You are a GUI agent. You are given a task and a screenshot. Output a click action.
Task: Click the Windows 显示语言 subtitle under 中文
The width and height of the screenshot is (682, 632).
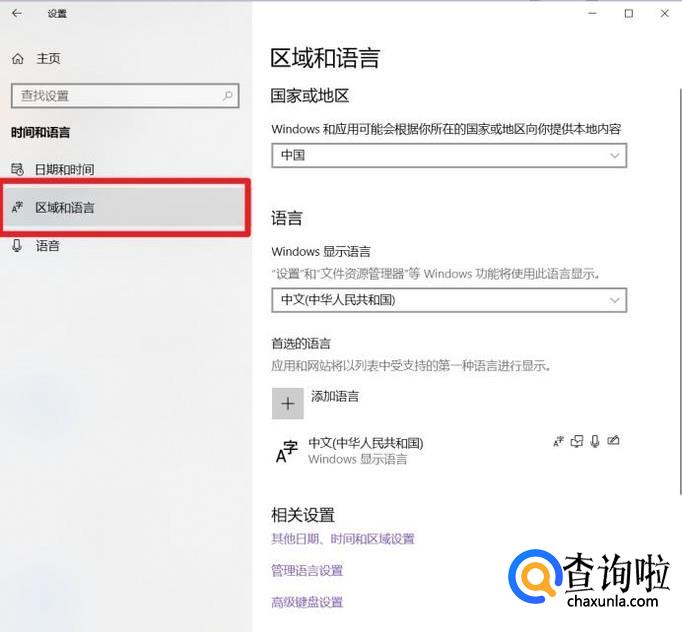pyautogui.click(x=358, y=459)
